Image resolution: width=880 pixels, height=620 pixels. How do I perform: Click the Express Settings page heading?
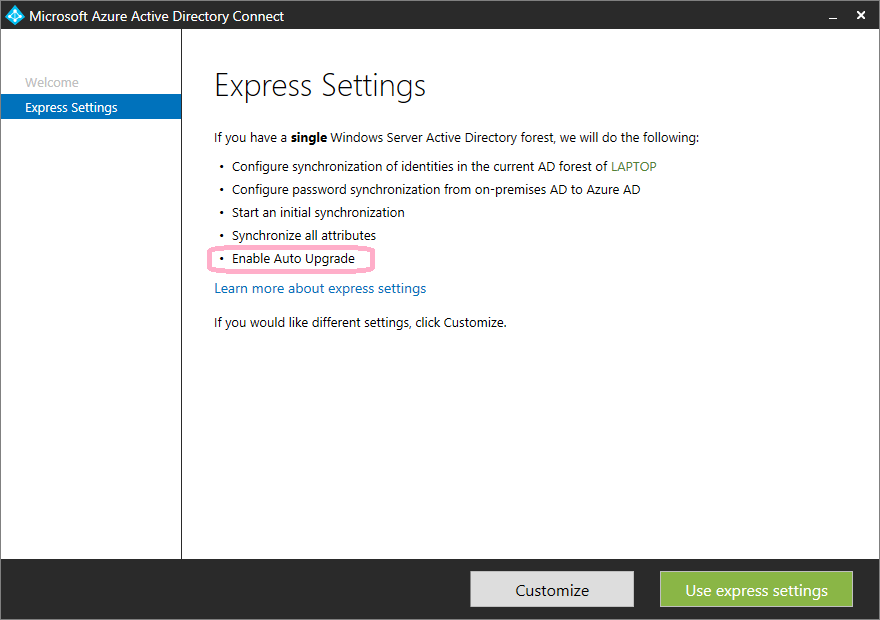[x=320, y=85]
